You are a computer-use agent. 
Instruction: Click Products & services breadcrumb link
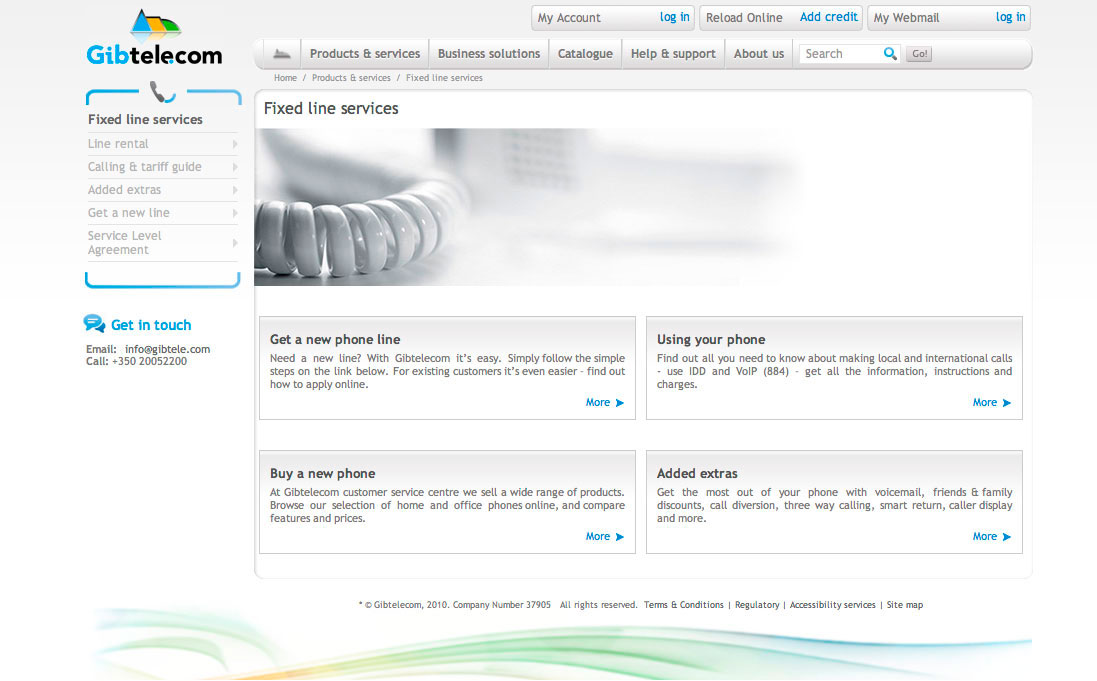pos(351,78)
